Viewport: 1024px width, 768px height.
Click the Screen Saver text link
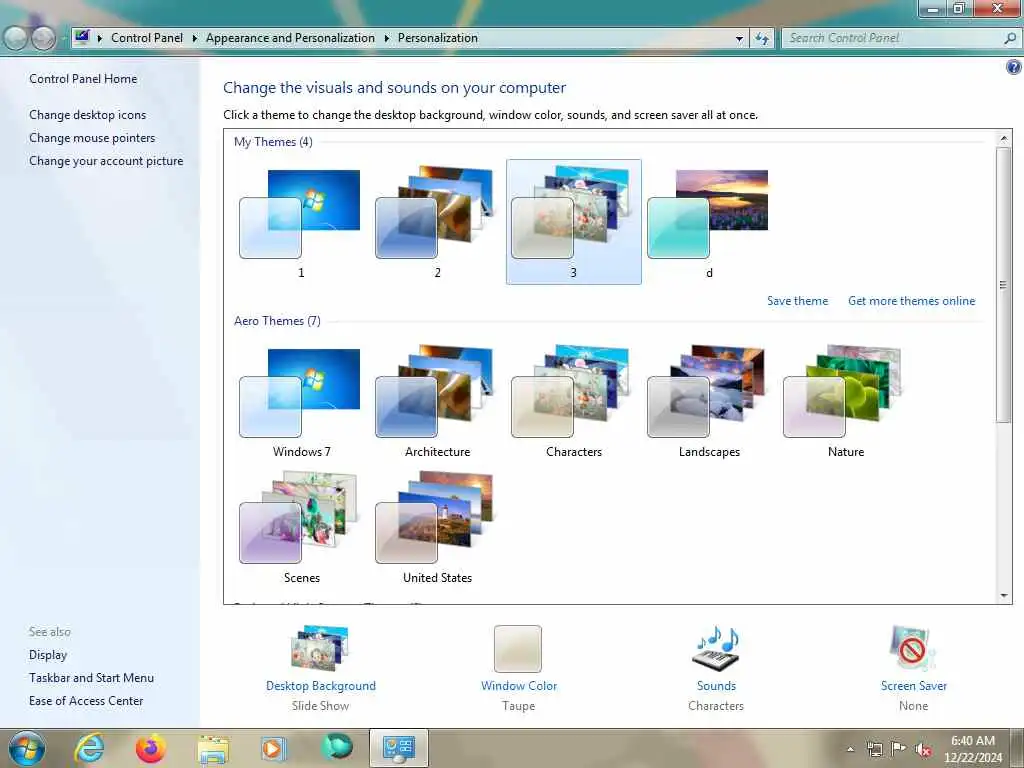[x=913, y=686]
